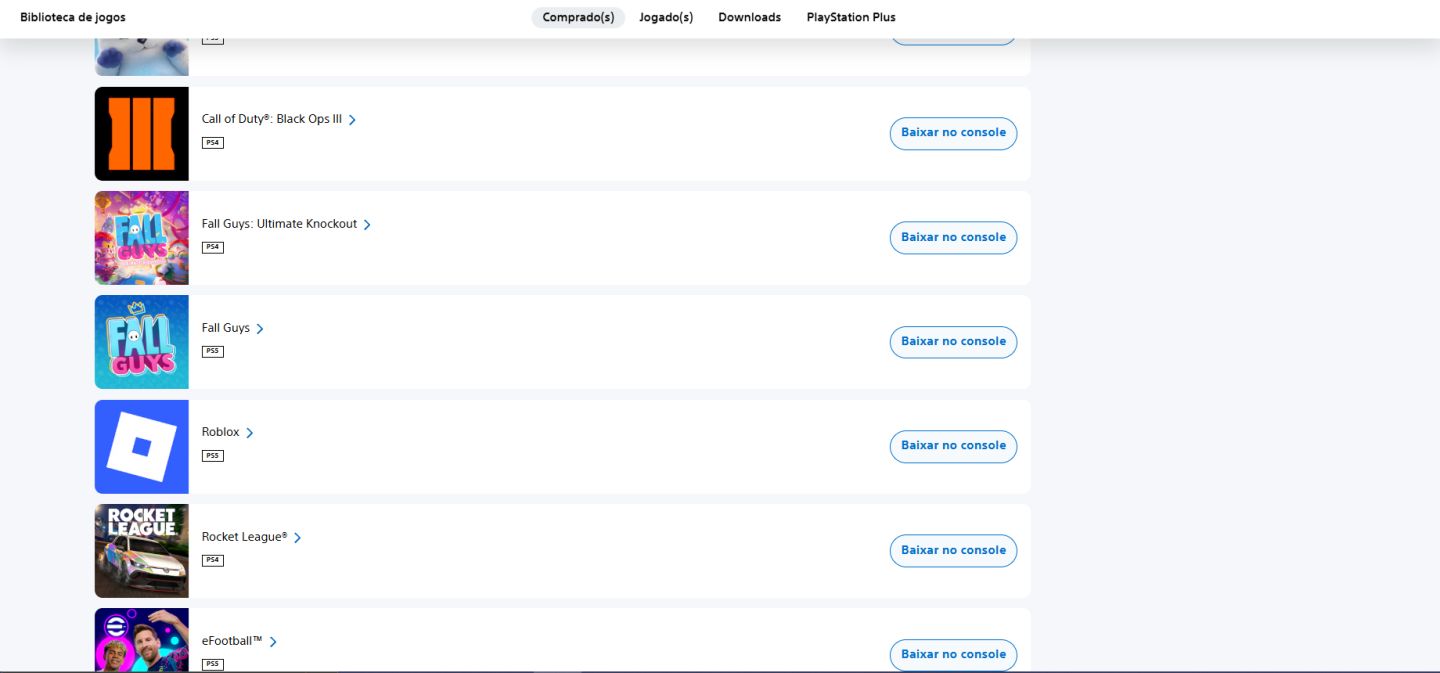The height and width of the screenshot is (673, 1440).
Task: Click the PS5 badge under eFootball
Action: [x=213, y=664]
